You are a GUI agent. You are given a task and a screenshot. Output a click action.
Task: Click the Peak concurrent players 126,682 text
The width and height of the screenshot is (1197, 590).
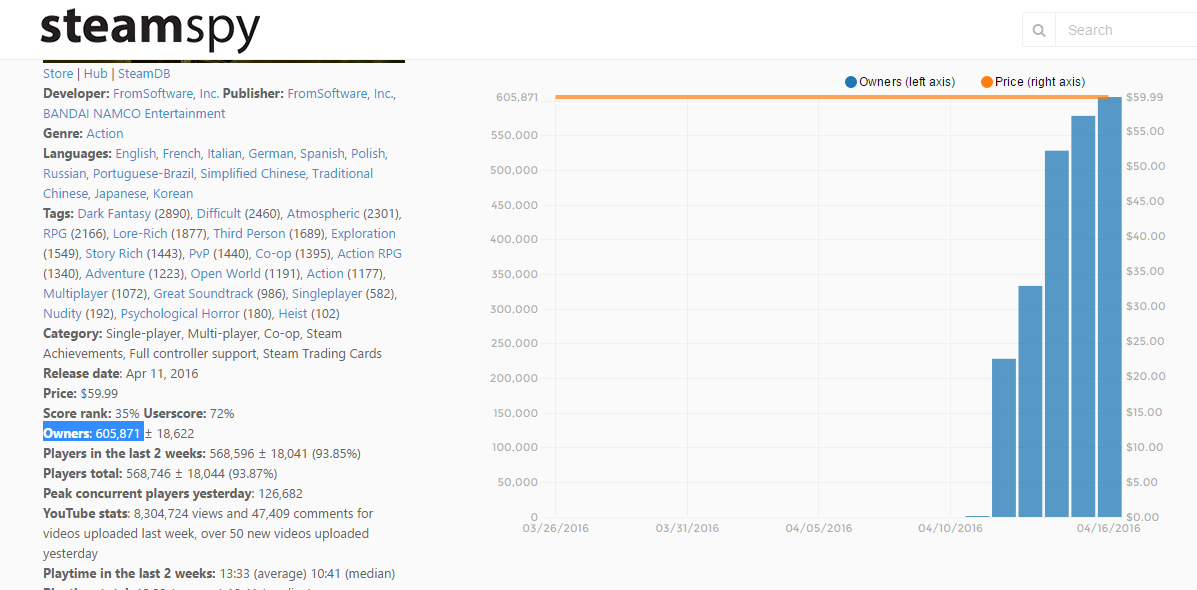tap(173, 492)
